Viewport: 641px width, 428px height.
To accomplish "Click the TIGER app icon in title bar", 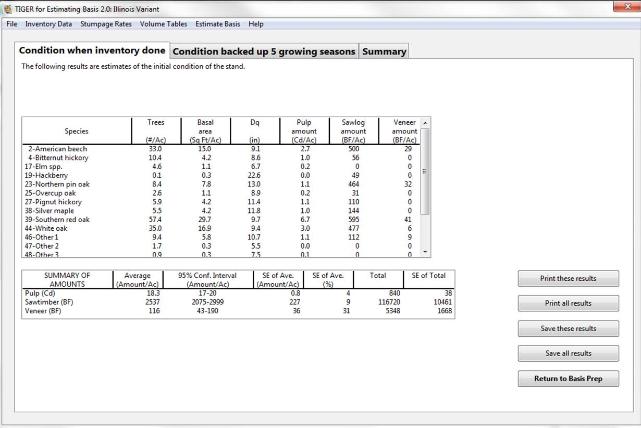I will 7,7.
